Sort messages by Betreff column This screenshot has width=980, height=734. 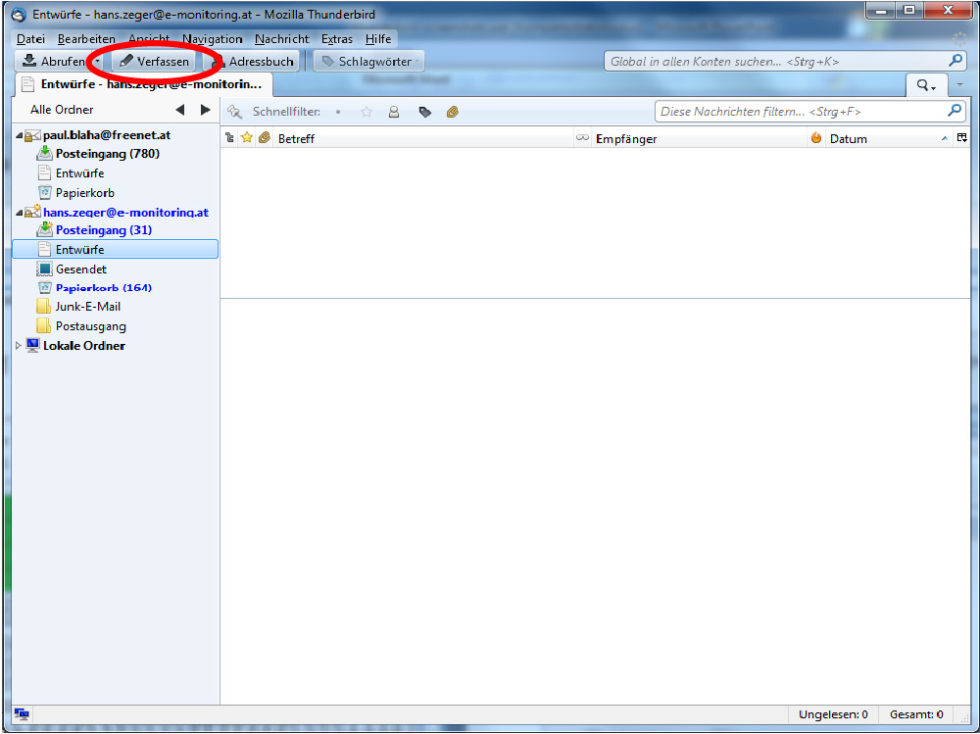point(423,139)
